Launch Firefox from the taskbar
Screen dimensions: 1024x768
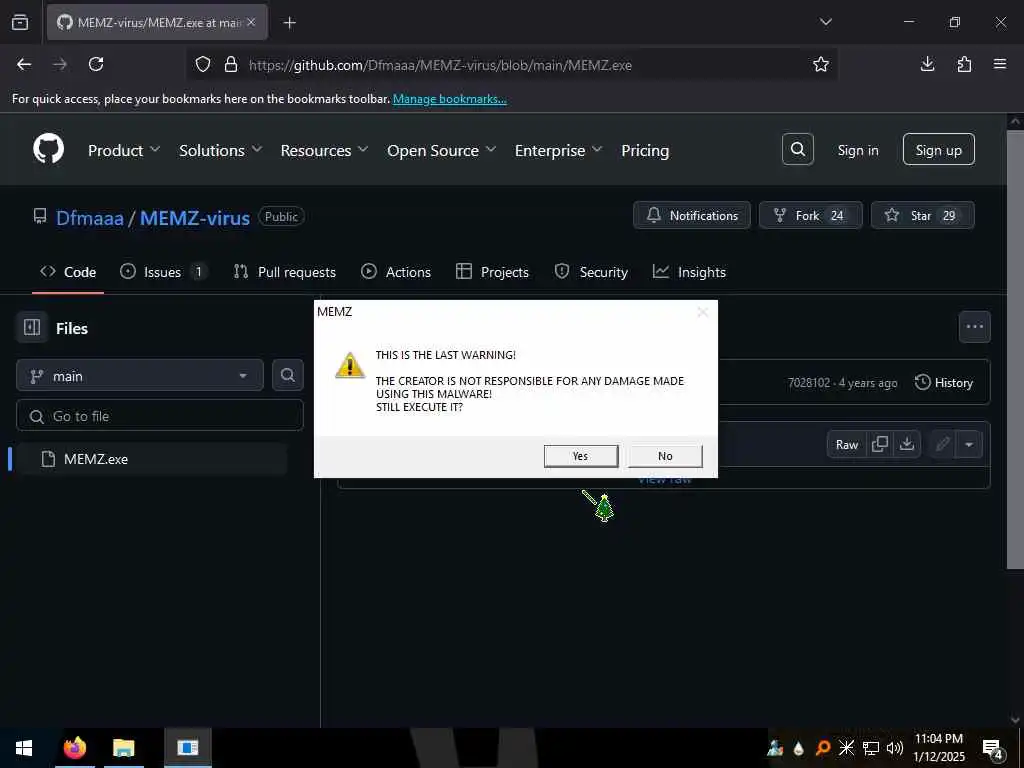pyautogui.click(x=74, y=748)
